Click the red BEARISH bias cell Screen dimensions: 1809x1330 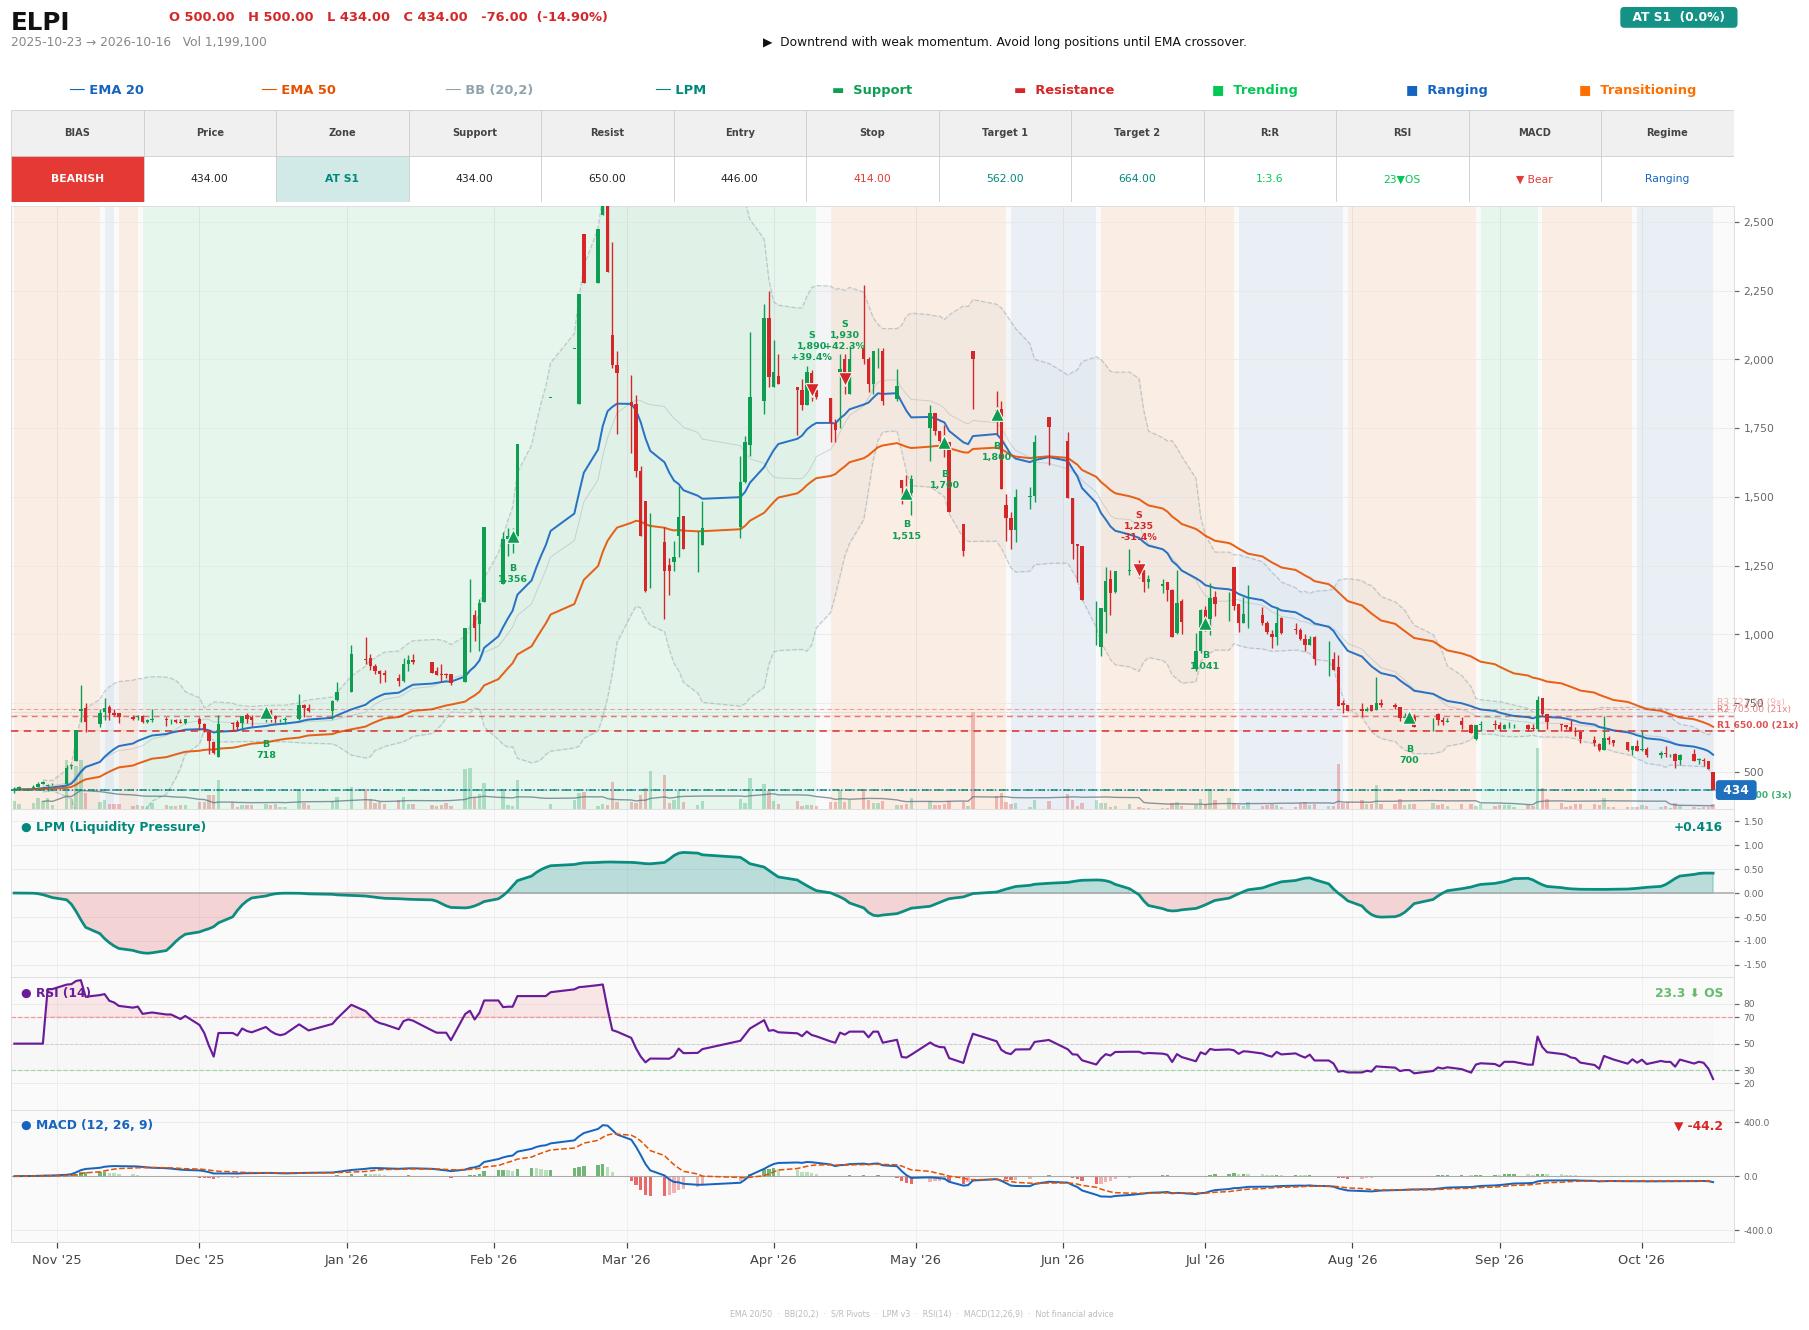point(78,179)
